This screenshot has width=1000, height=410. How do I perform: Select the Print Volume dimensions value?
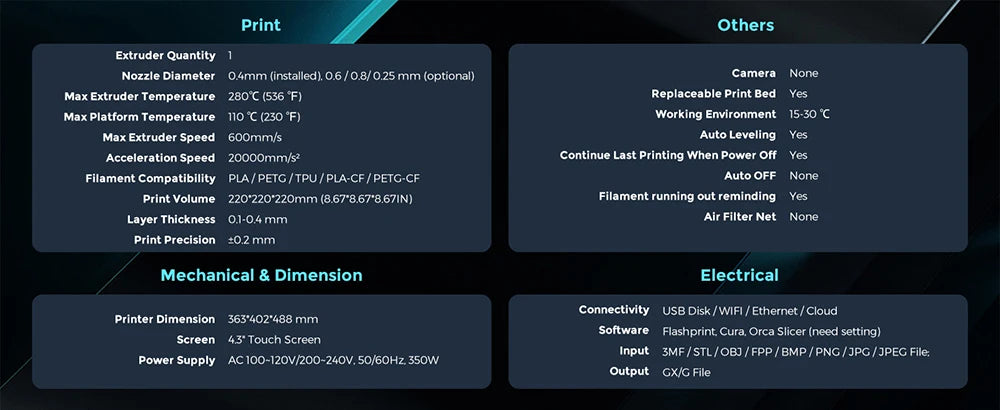pos(320,199)
